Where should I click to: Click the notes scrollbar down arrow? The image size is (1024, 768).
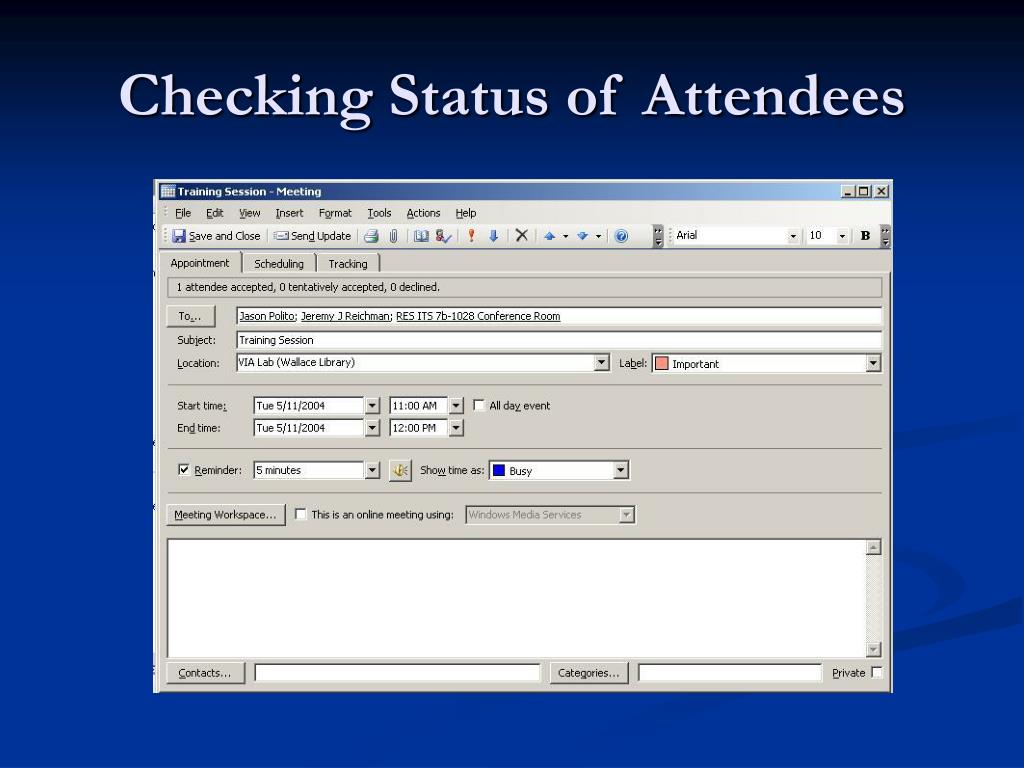pos(873,649)
